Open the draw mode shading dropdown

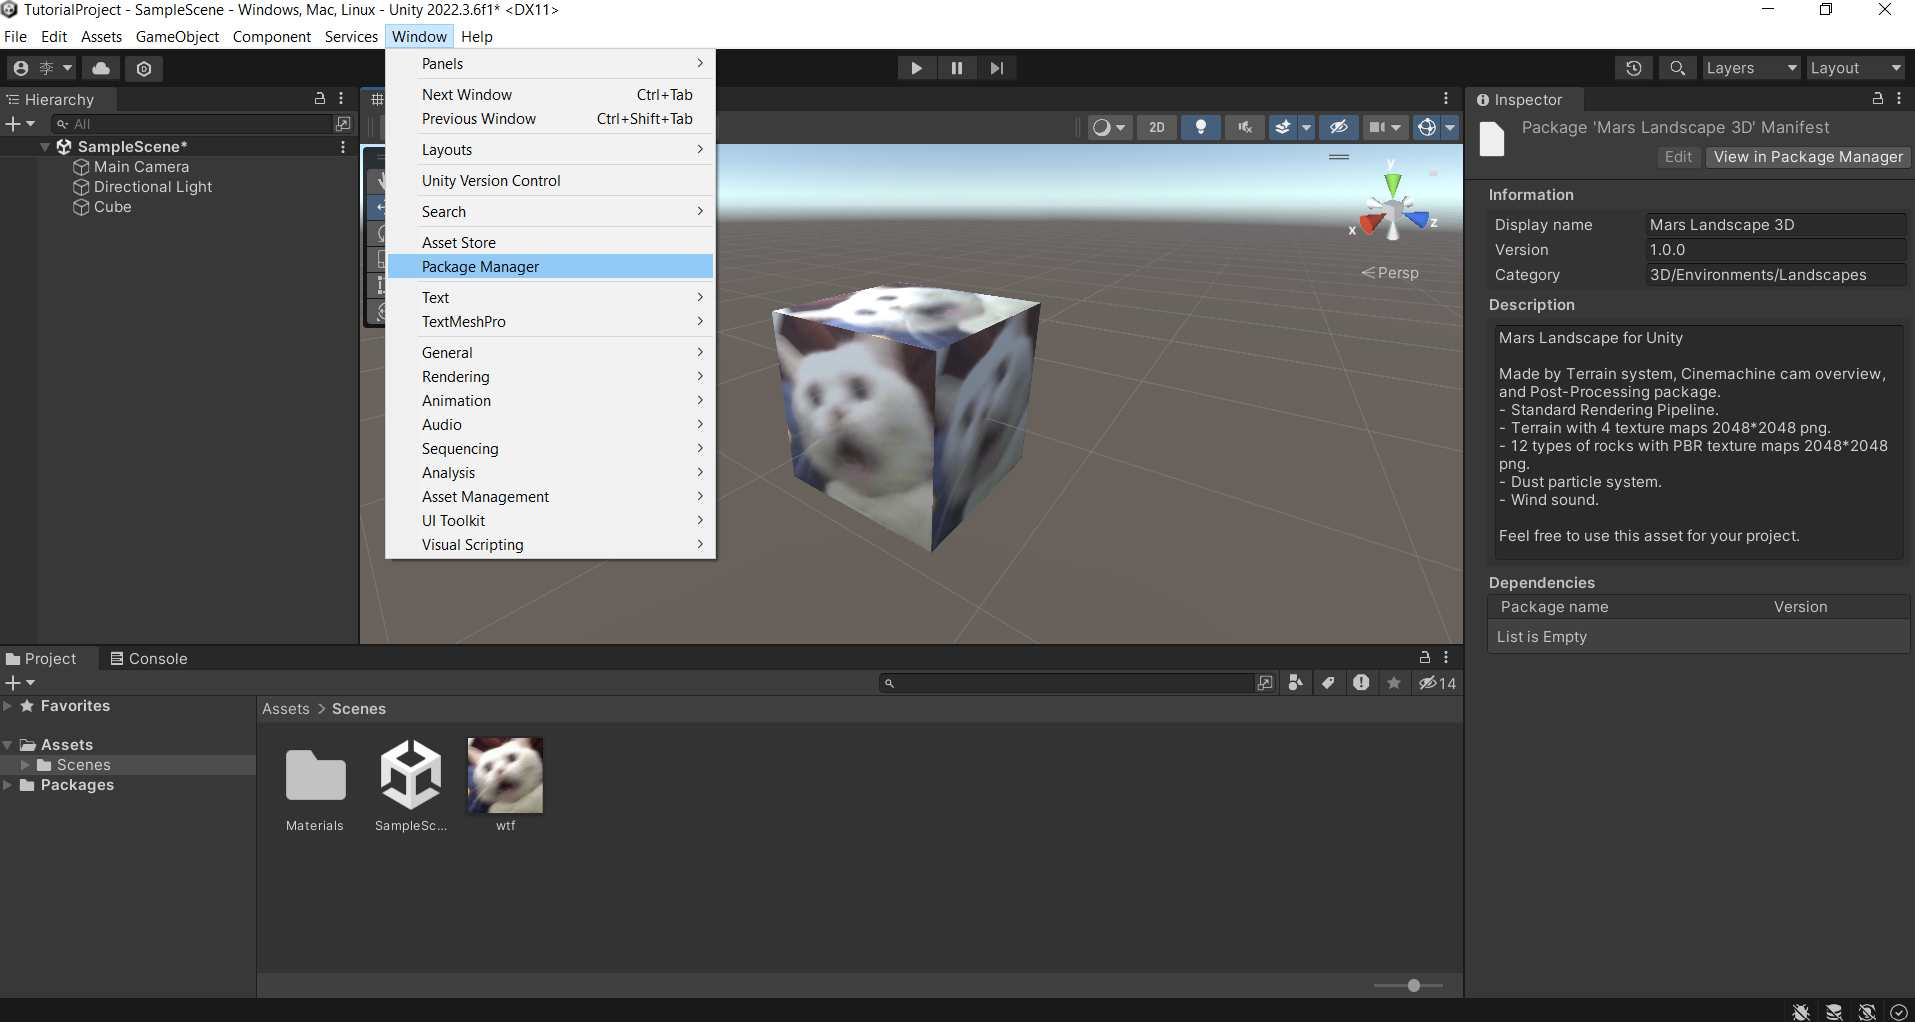click(1109, 127)
